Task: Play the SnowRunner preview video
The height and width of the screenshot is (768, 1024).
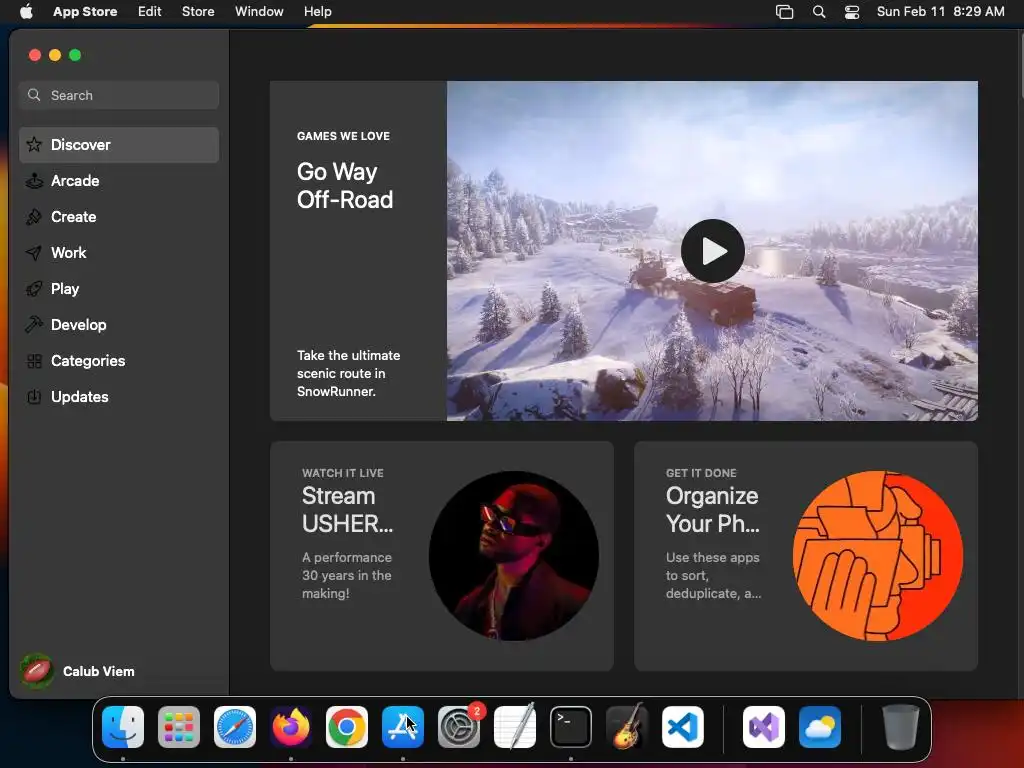Action: (712, 251)
